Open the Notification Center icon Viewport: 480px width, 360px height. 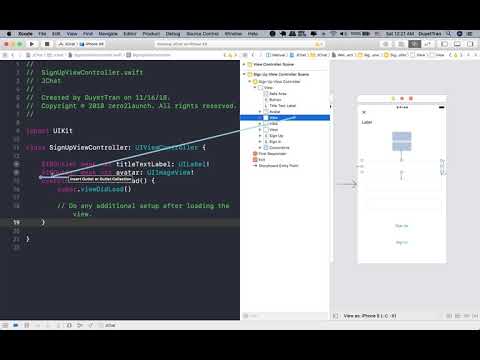470,34
